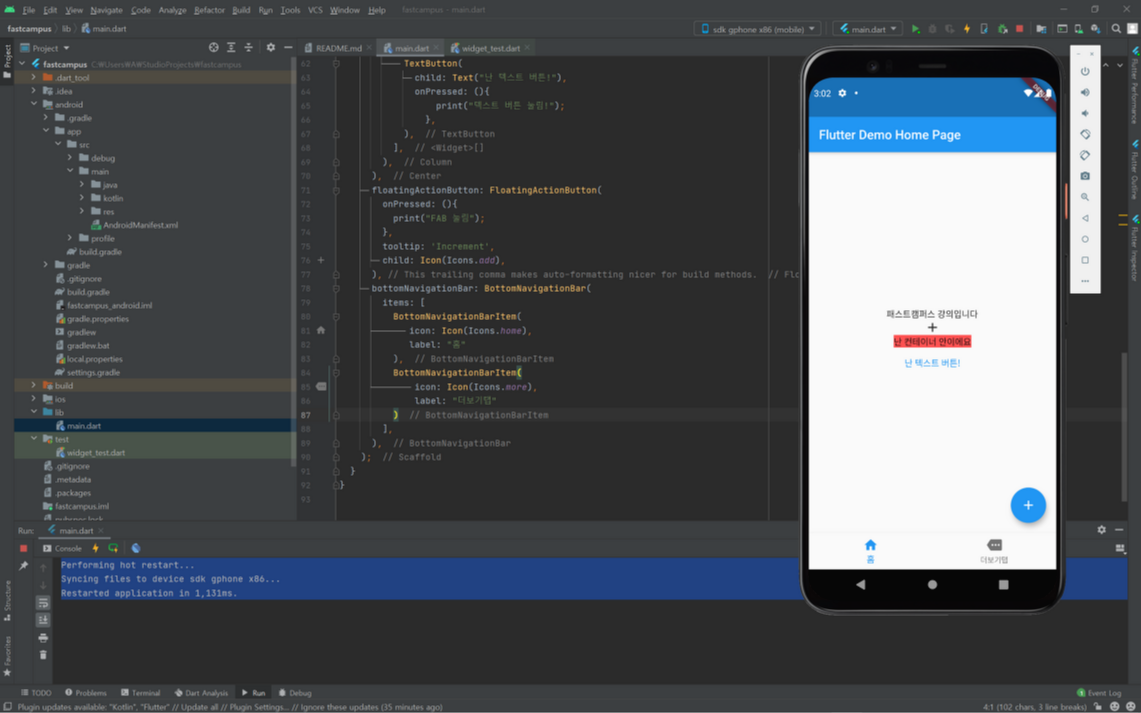
Task: Select AndroidManifest.xml in project tree
Action: [140, 225]
